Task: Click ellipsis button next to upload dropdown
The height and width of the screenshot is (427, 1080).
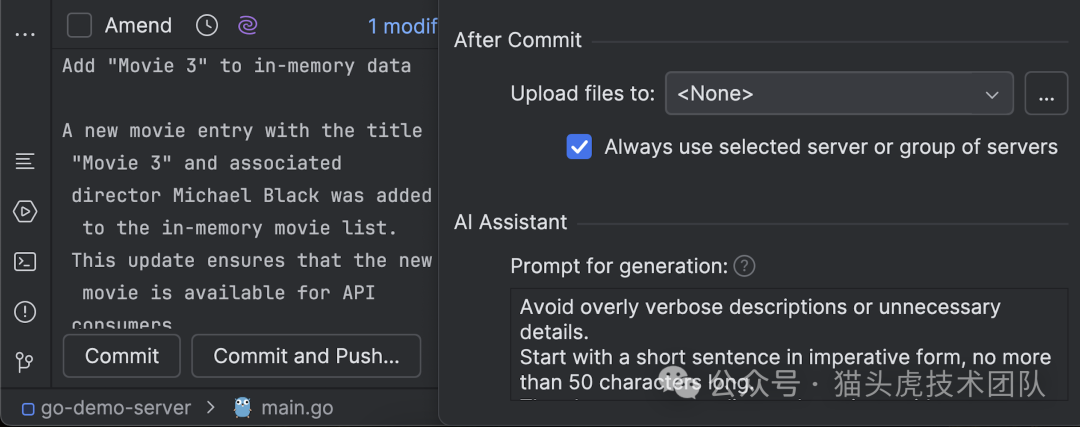Action: click(1046, 94)
